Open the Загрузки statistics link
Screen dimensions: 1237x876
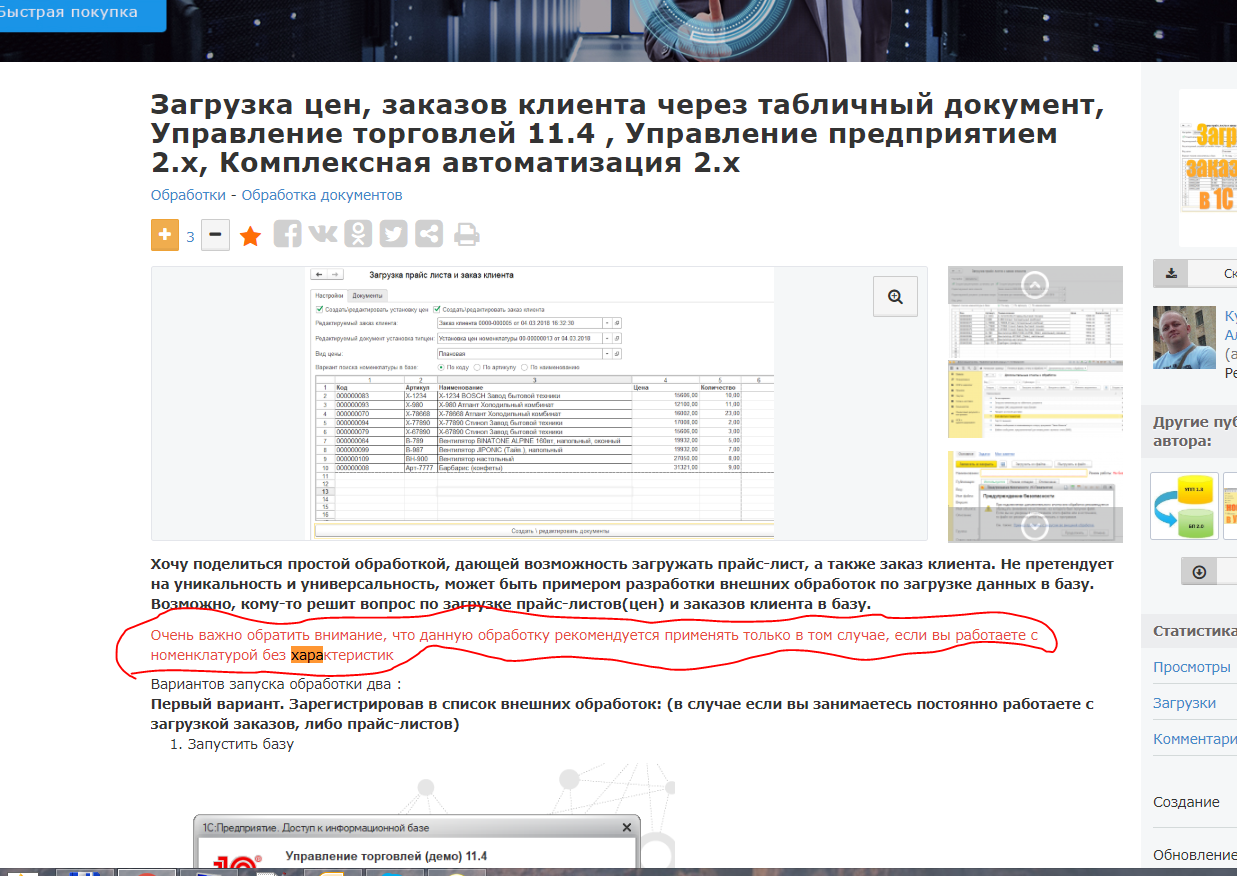click(1185, 703)
